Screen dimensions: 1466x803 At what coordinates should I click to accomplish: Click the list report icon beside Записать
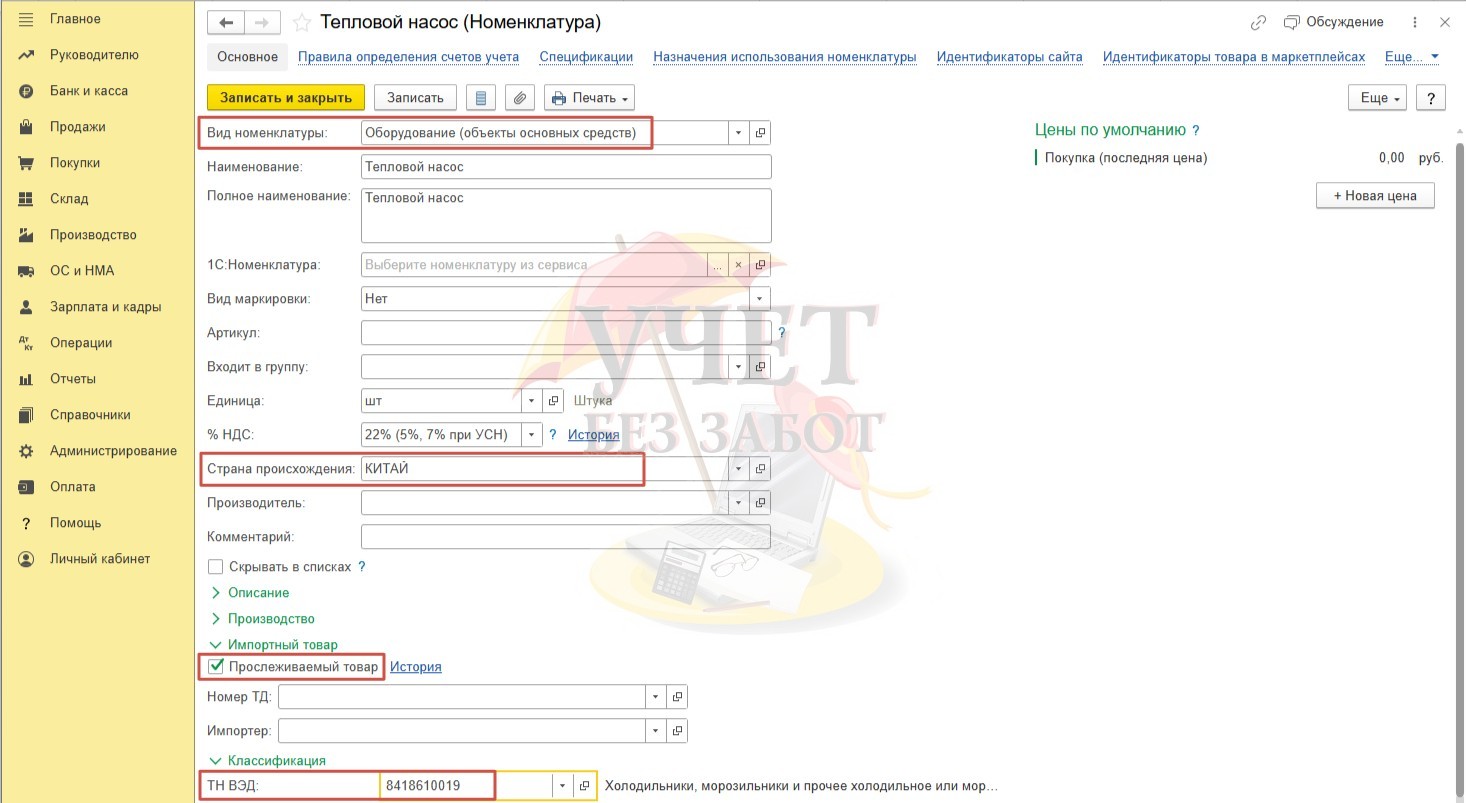pyautogui.click(x=481, y=98)
